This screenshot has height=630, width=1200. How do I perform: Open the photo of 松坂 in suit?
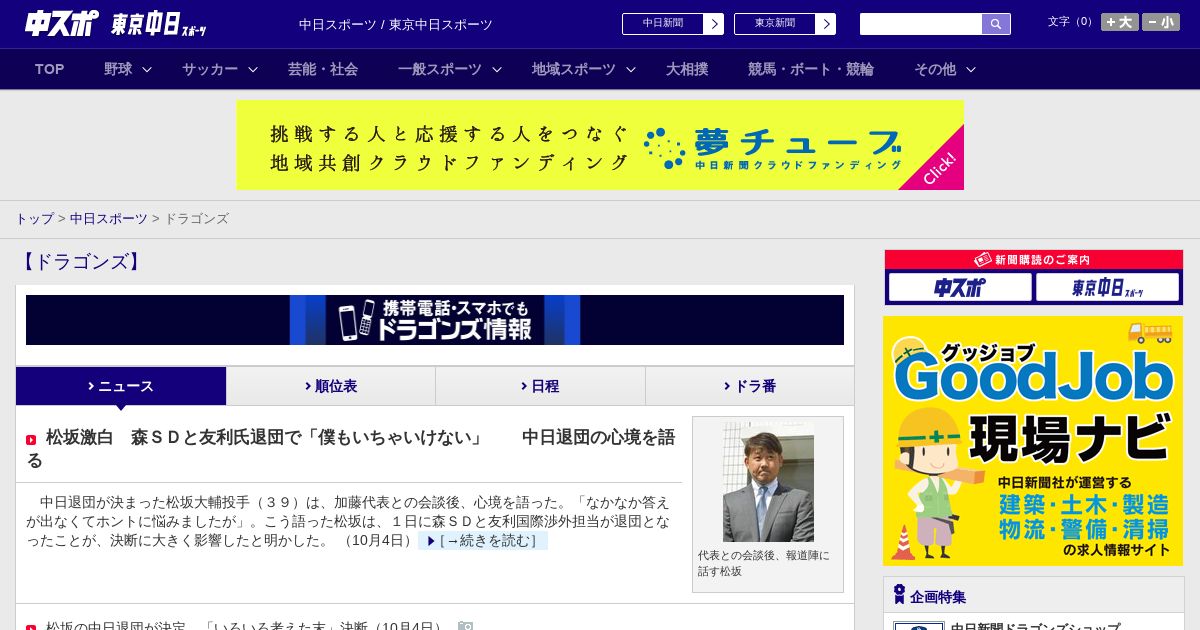(768, 482)
